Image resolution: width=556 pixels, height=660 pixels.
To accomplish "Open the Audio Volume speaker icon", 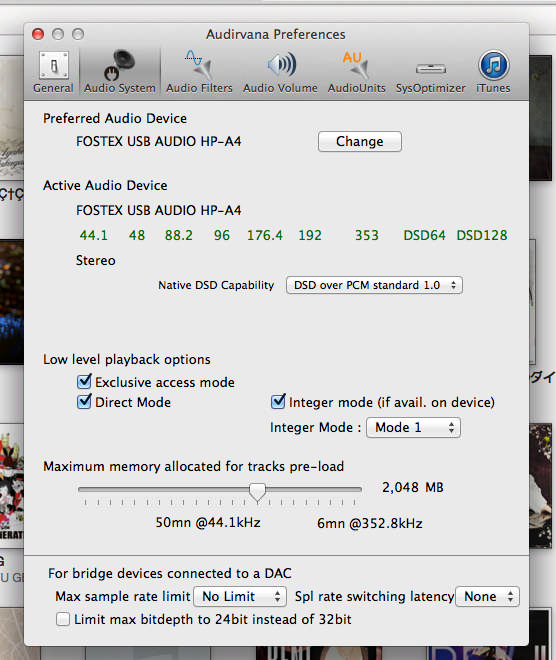I will pyautogui.click(x=281, y=65).
